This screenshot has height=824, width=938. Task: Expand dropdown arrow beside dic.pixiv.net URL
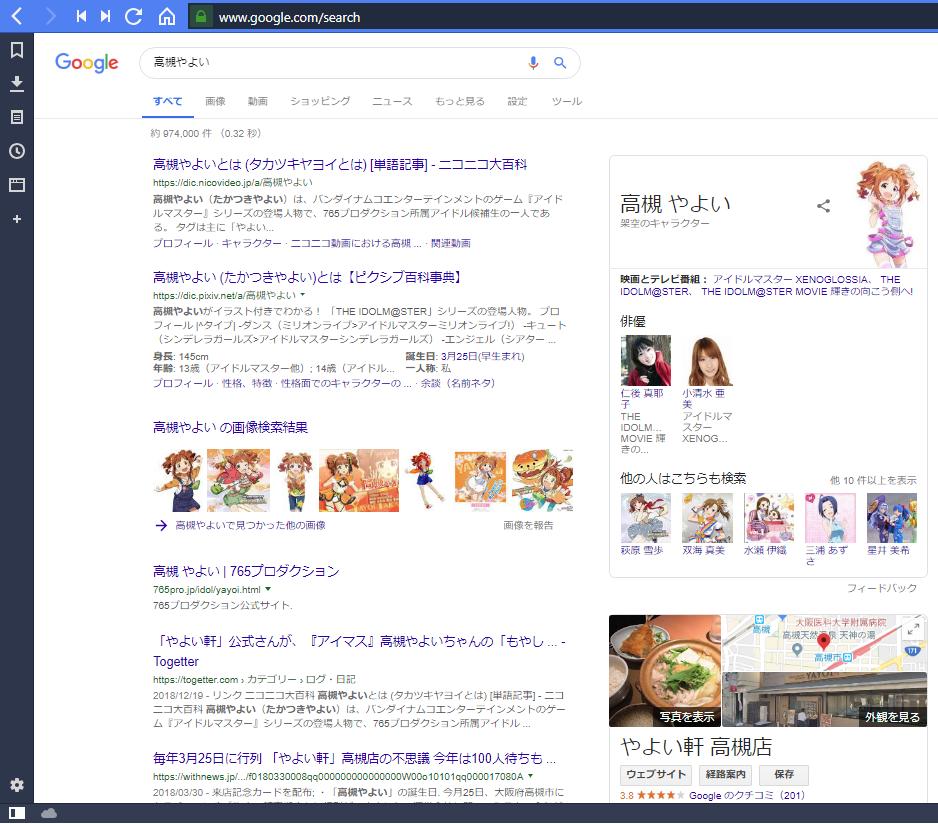tap(303, 294)
